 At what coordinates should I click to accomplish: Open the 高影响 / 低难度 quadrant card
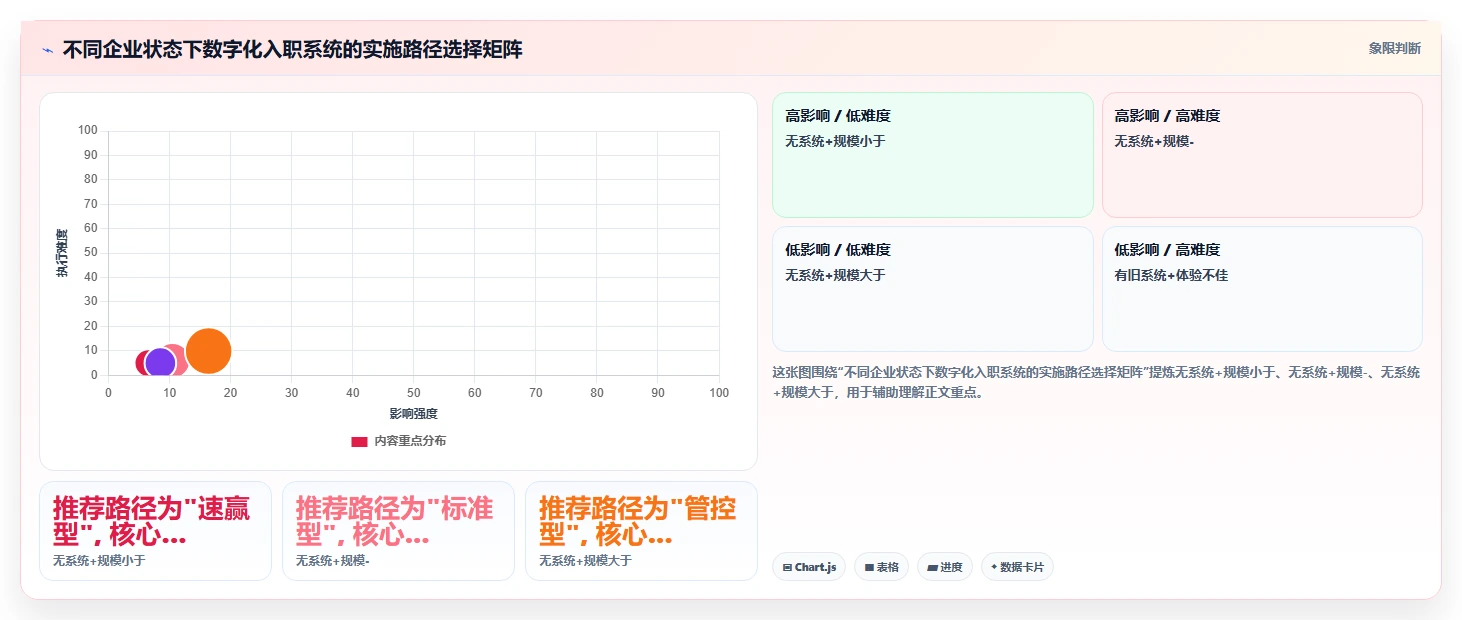click(x=932, y=155)
